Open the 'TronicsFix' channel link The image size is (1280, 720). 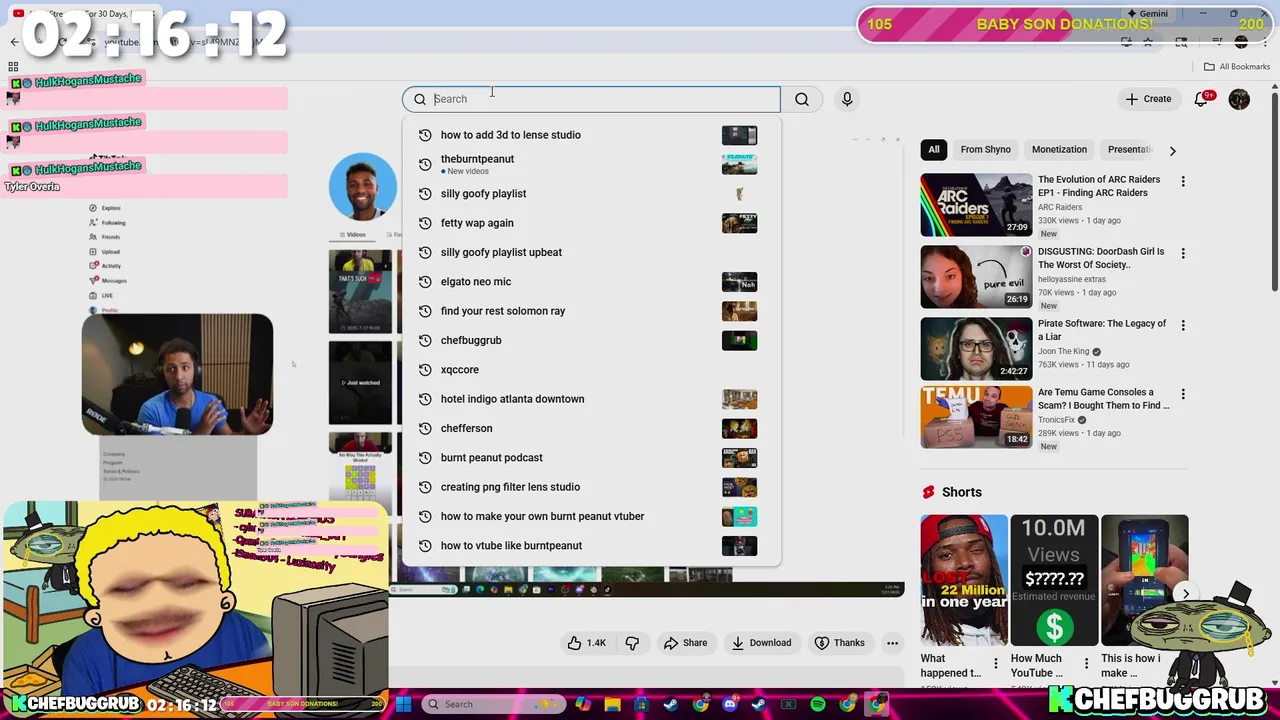pos(1056,420)
